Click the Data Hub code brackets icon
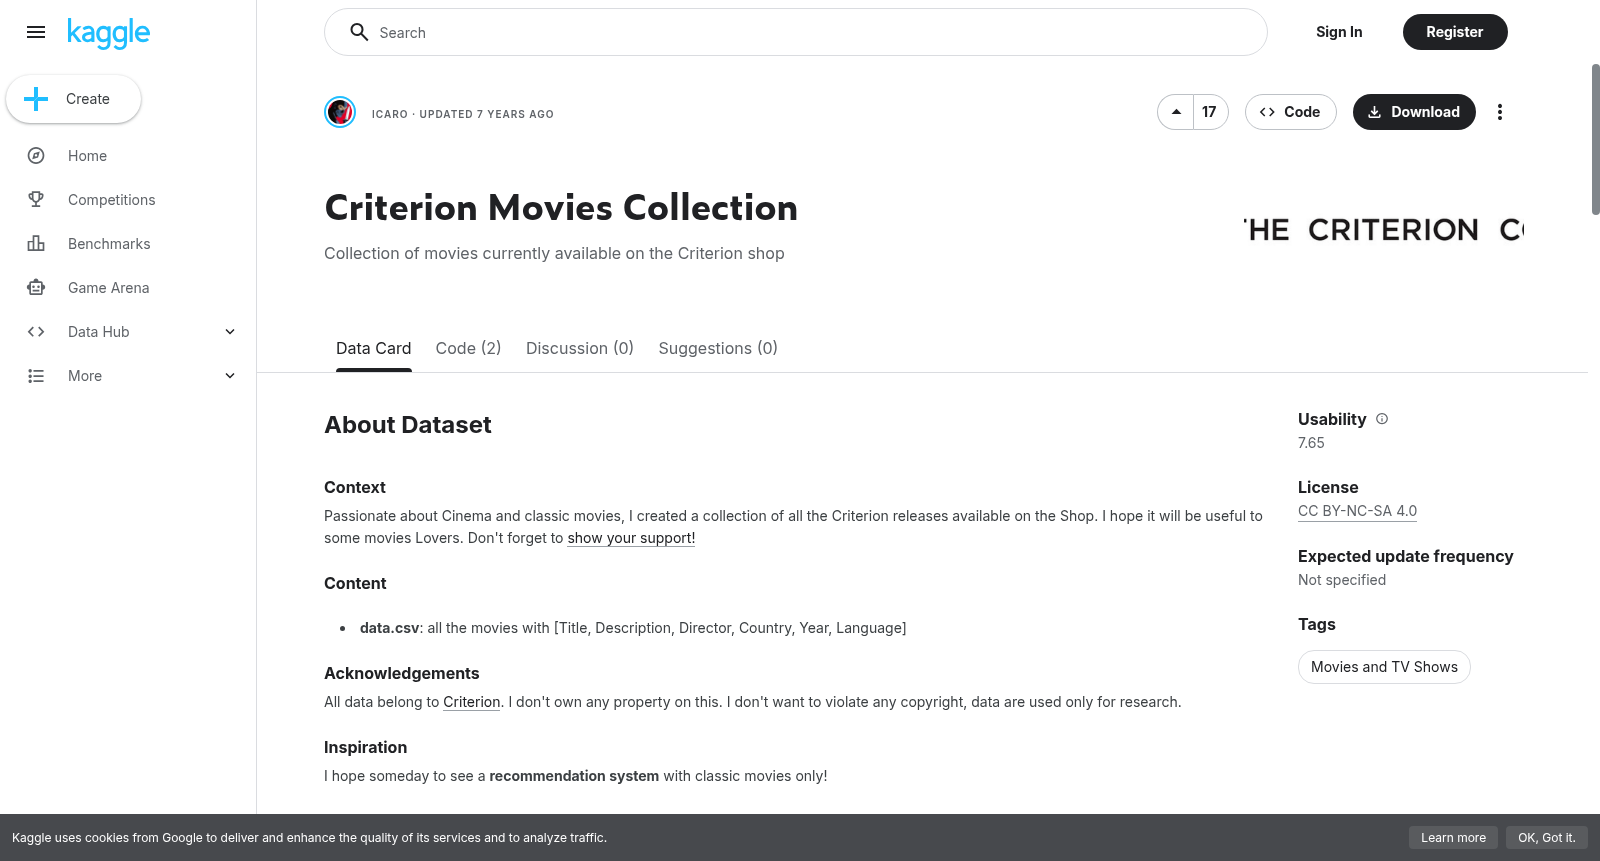The height and width of the screenshot is (861, 1600). [36, 332]
